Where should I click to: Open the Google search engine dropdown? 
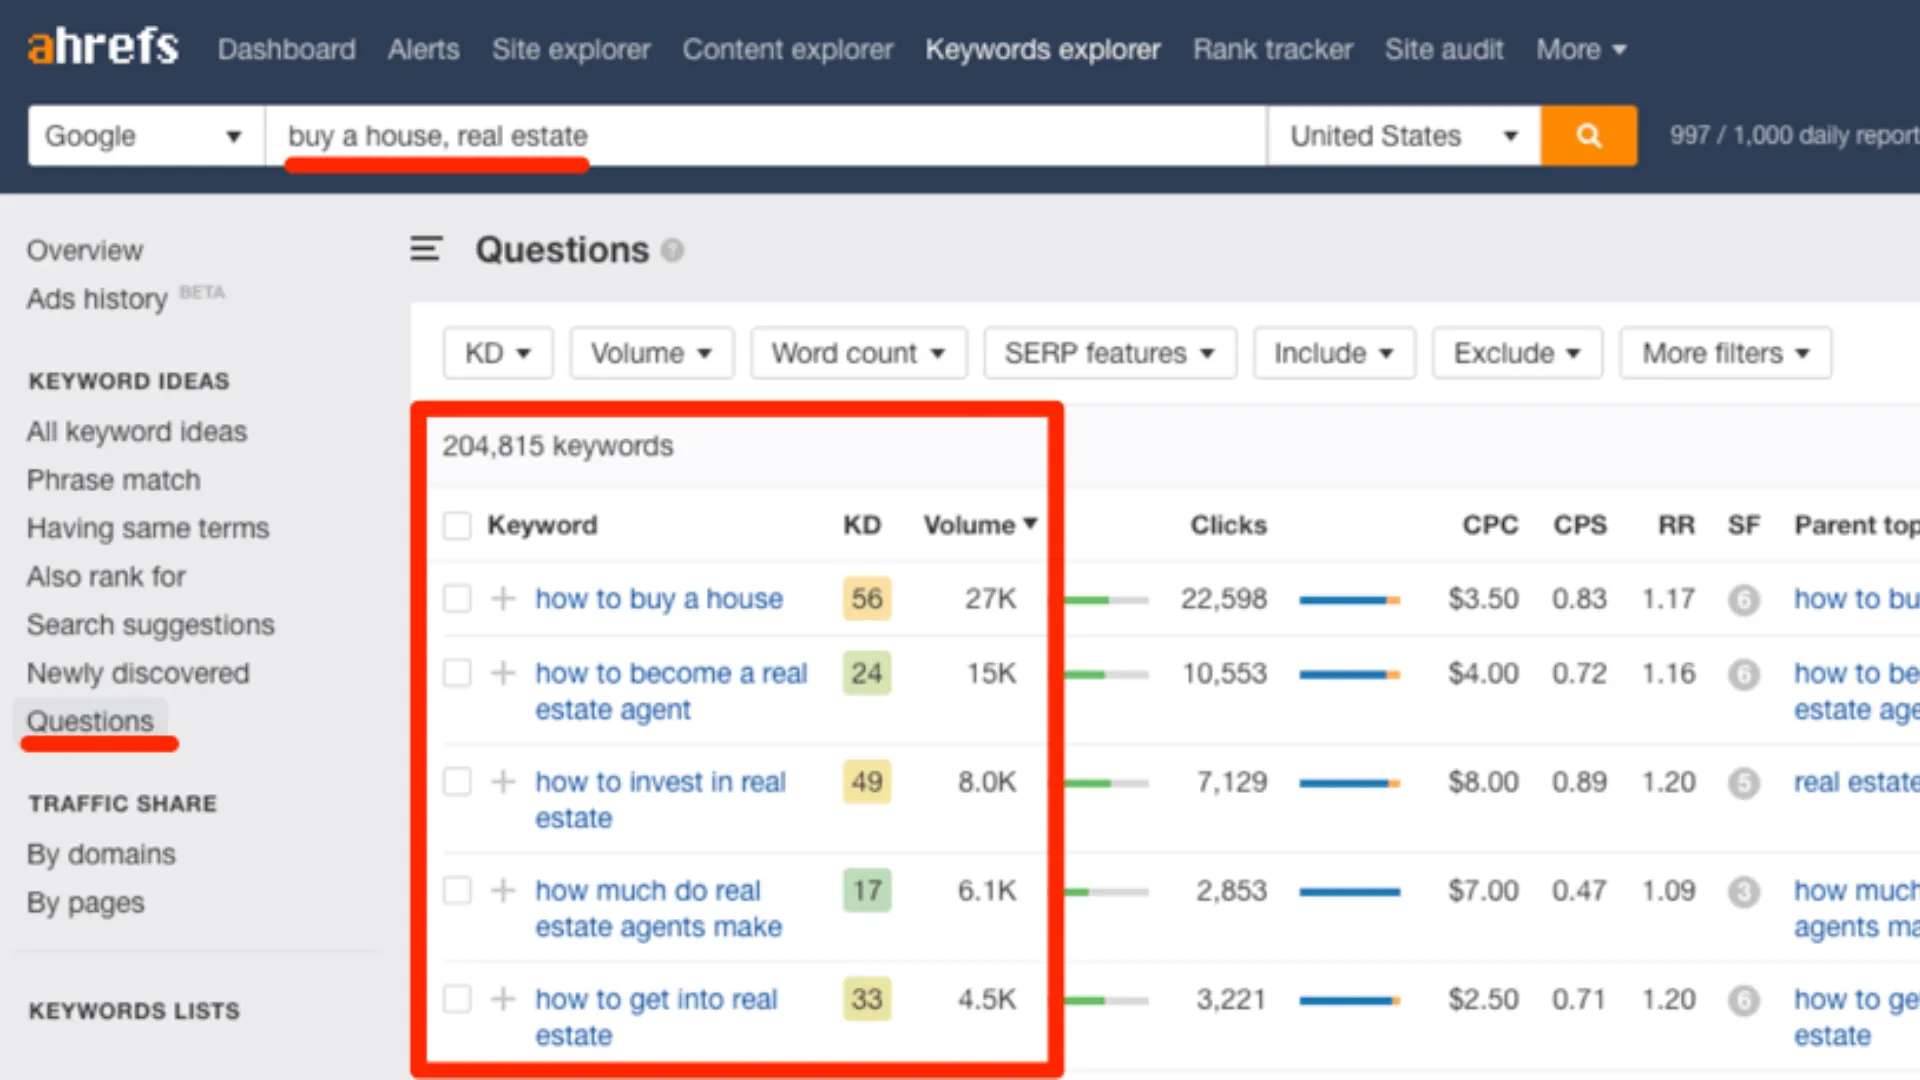[x=146, y=135]
